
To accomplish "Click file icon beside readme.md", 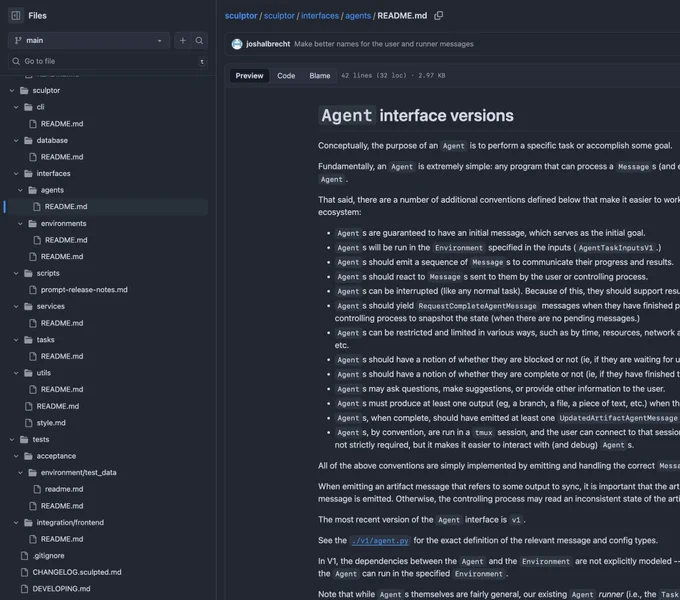I will pos(37,489).
